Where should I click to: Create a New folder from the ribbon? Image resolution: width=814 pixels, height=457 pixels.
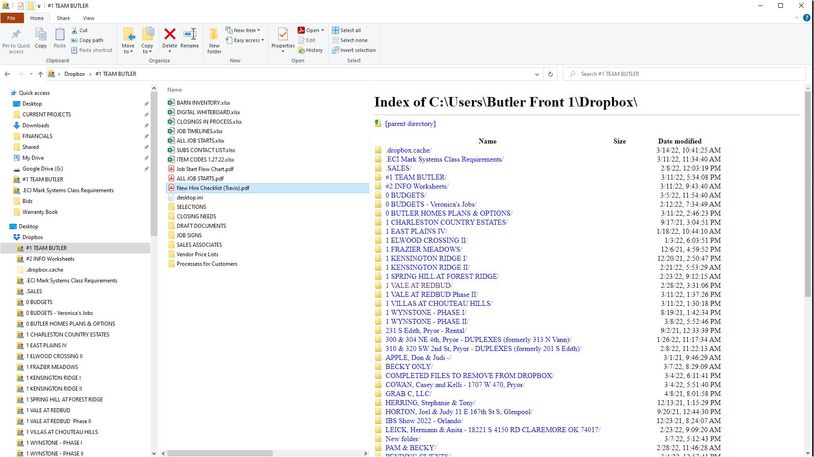[x=215, y=40]
